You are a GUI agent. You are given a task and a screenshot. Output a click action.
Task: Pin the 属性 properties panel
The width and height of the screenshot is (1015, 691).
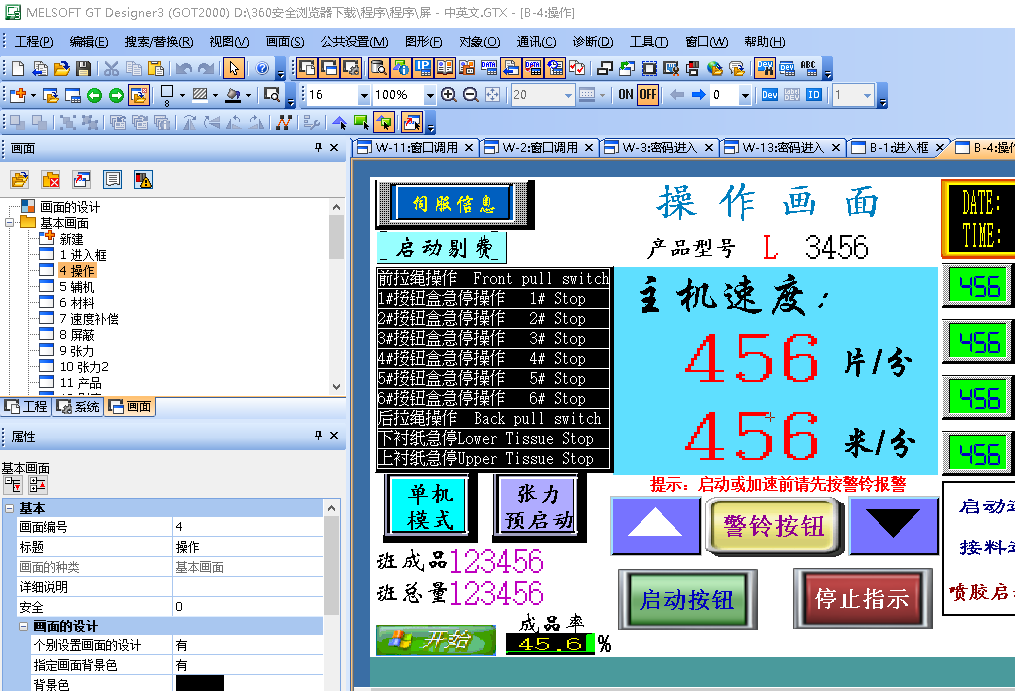click(x=318, y=436)
